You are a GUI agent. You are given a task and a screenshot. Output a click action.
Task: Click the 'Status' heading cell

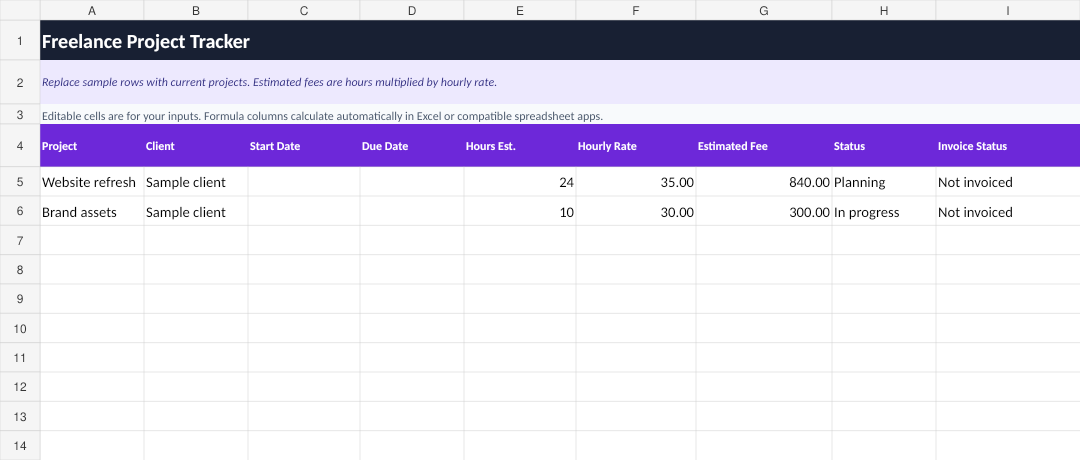(884, 146)
